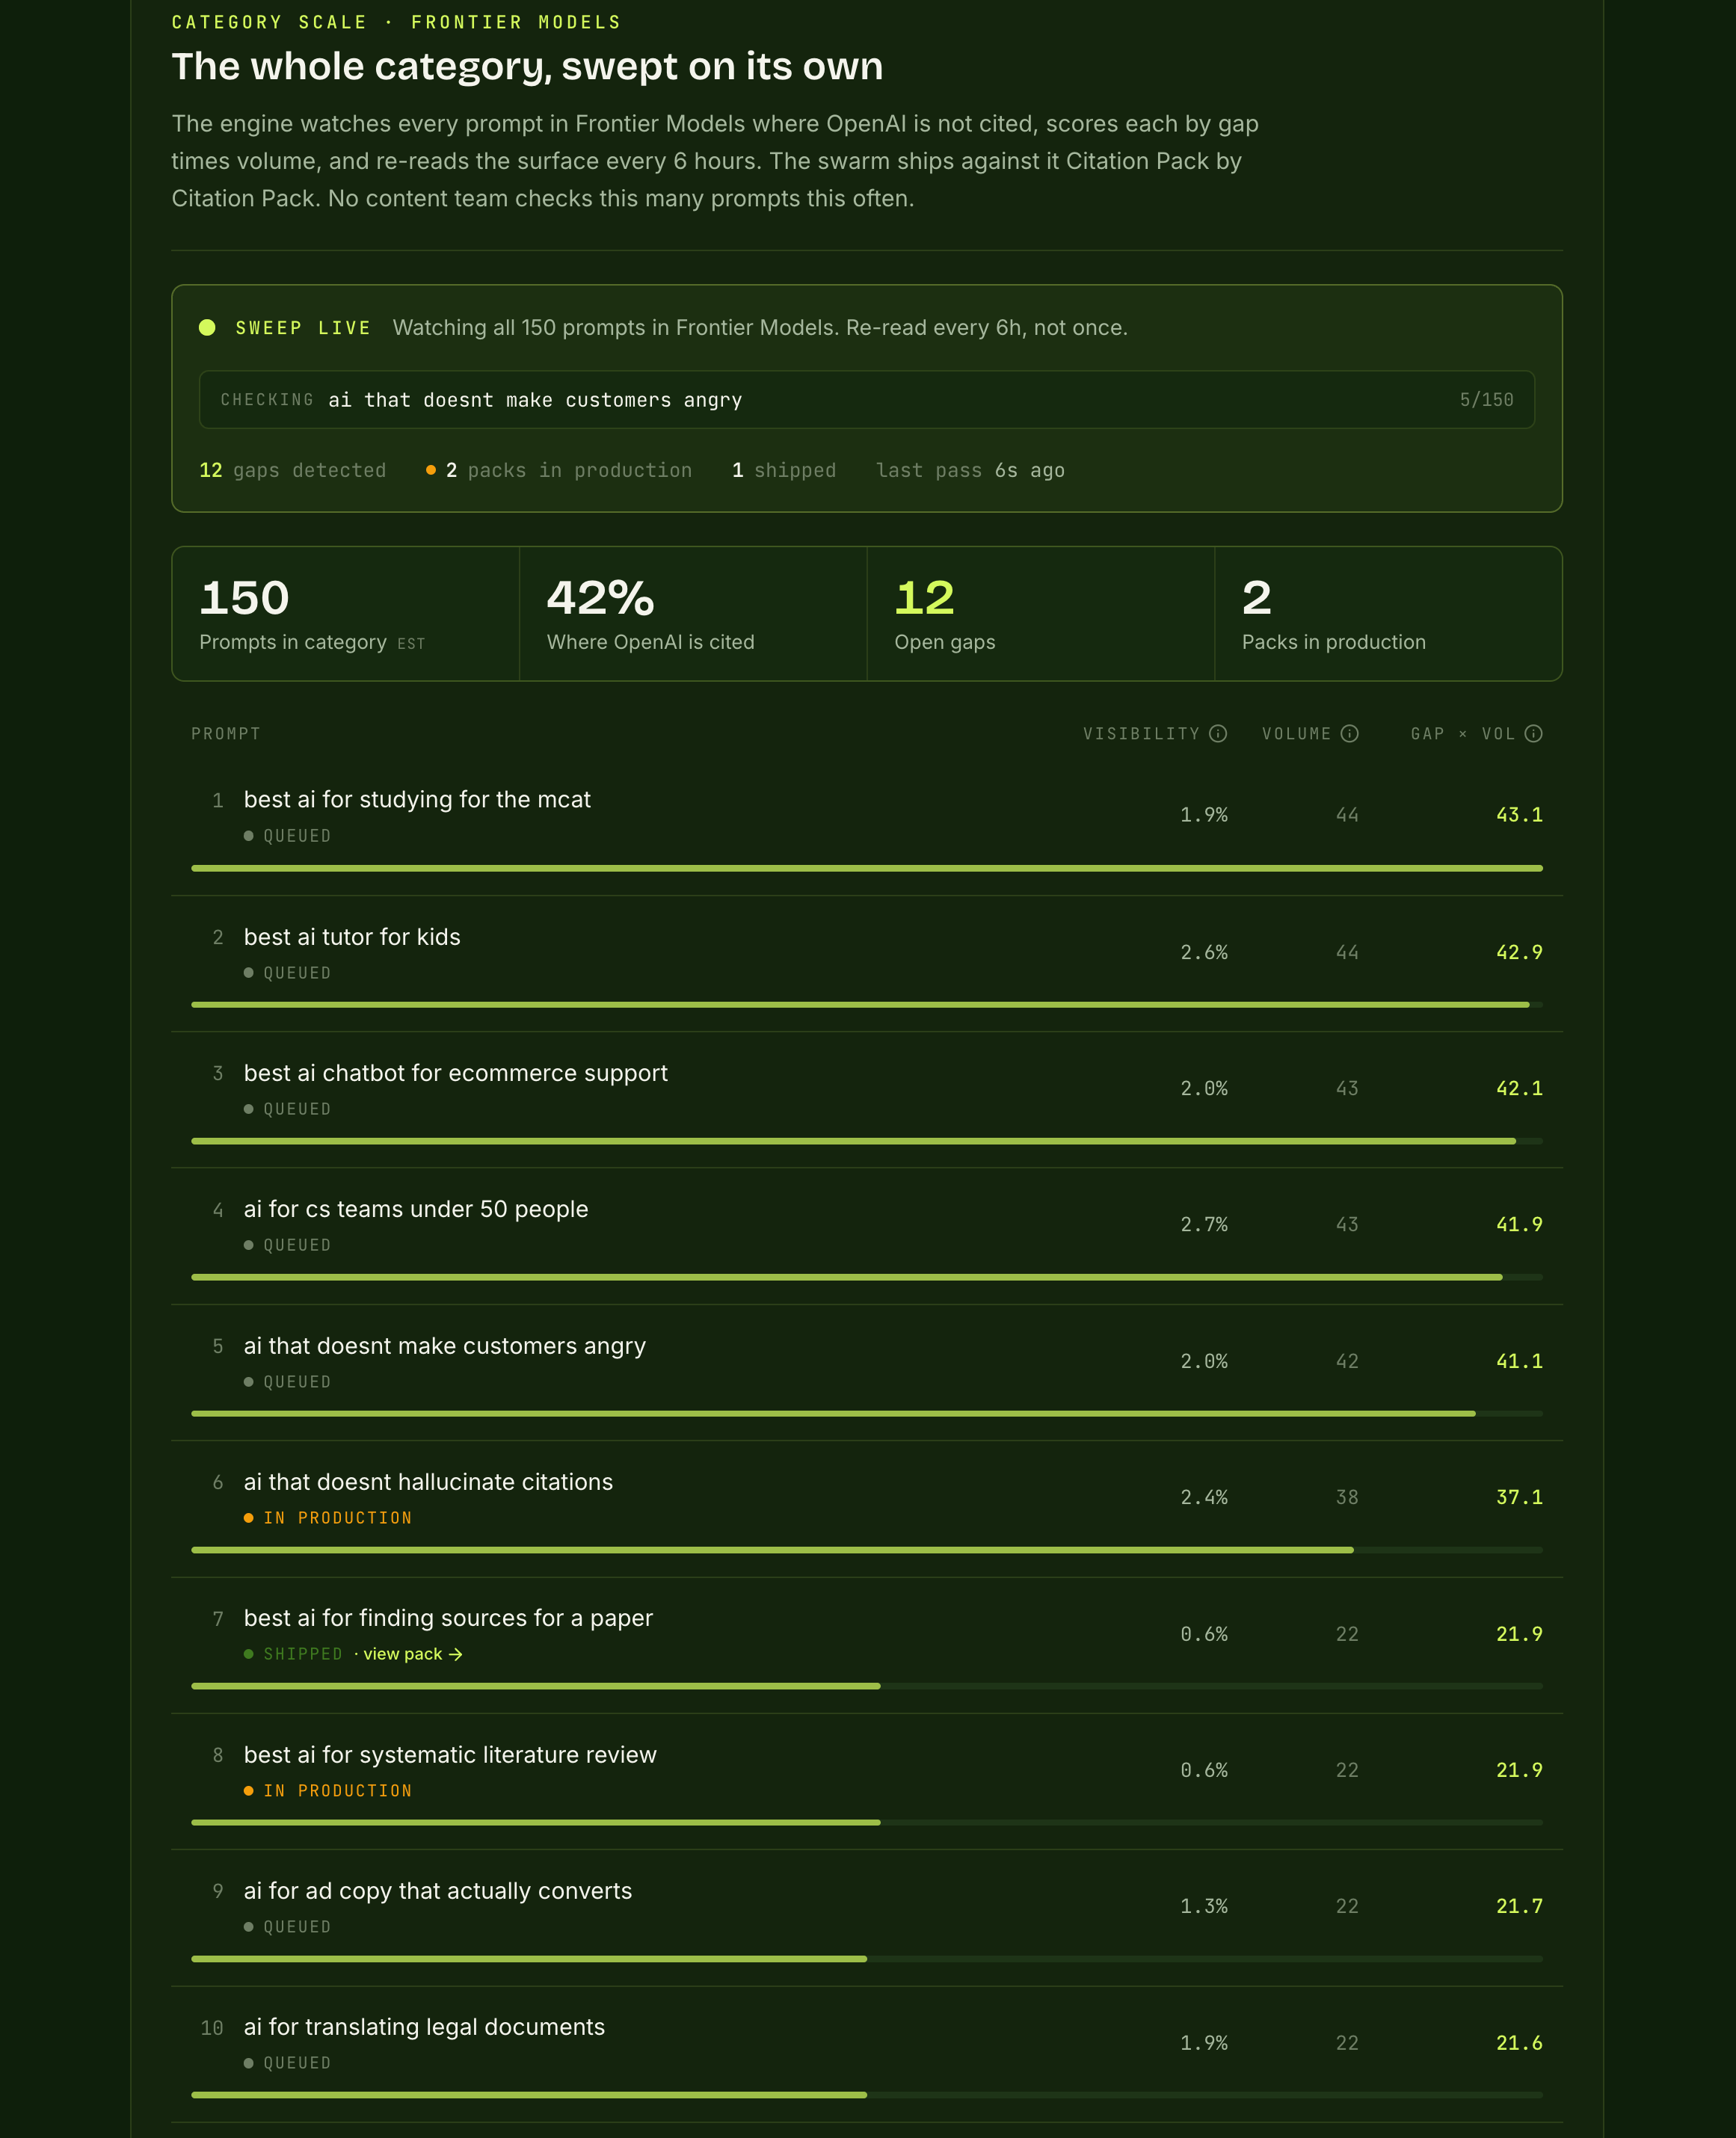Click the SHIPPED status label
Viewport: 1736px width, 2138px height.
coord(303,1654)
